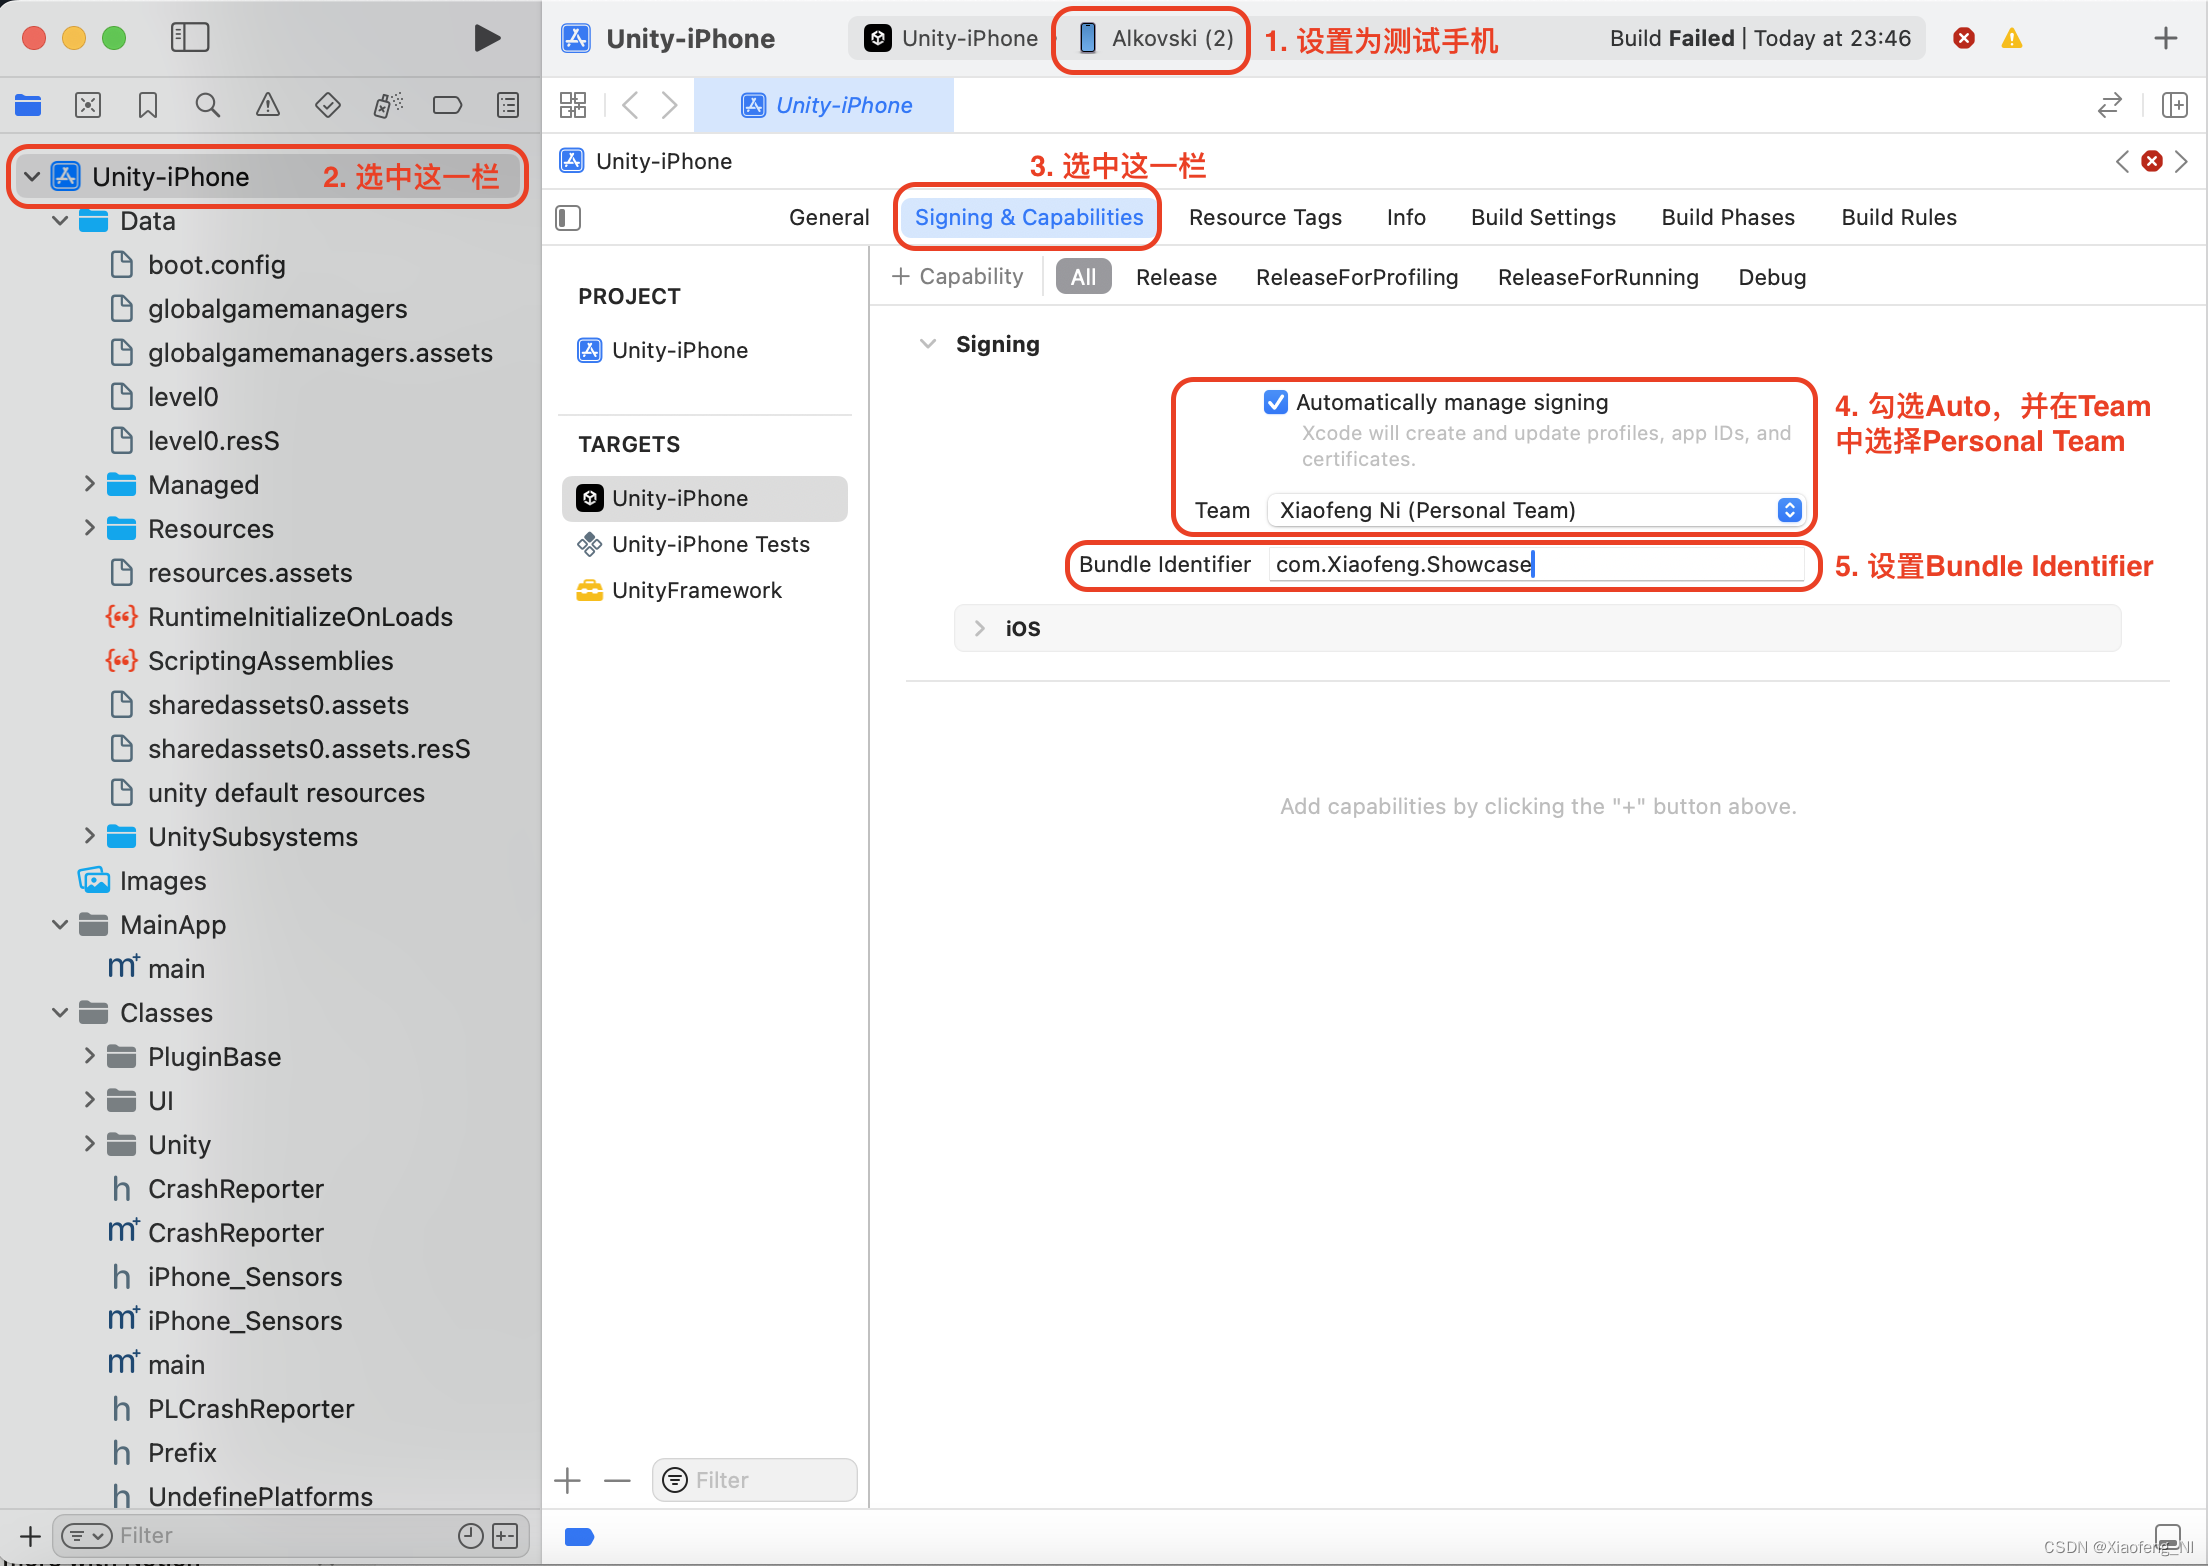Uncheck Automatically manage signing
This screenshot has width=2208, height=1566.
click(x=1275, y=402)
